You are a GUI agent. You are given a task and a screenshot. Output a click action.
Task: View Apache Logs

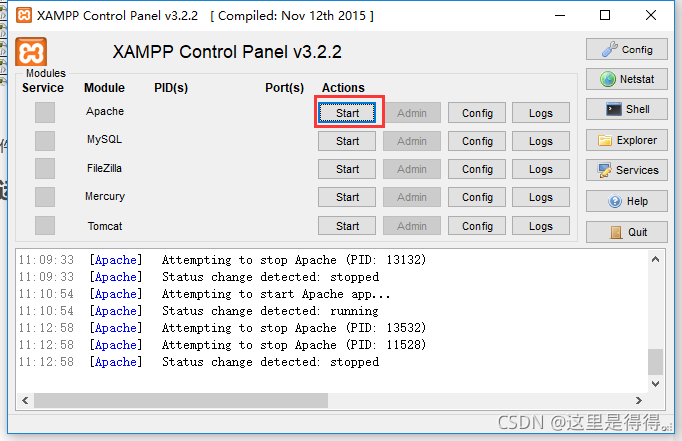(x=541, y=113)
